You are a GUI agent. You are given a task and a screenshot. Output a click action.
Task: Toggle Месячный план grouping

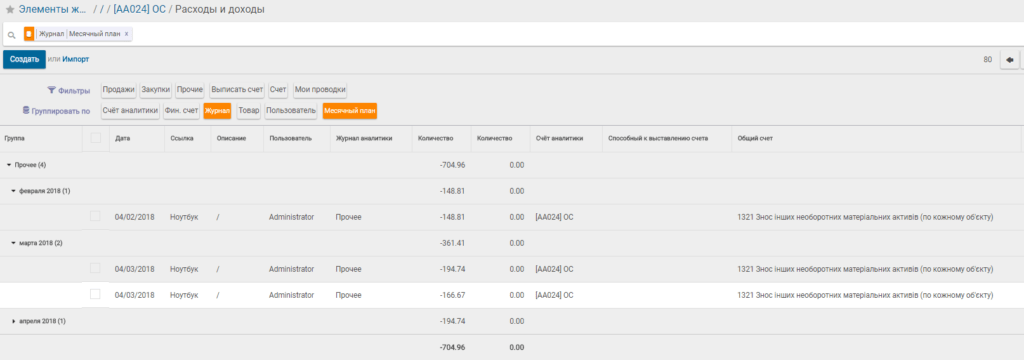pos(350,111)
